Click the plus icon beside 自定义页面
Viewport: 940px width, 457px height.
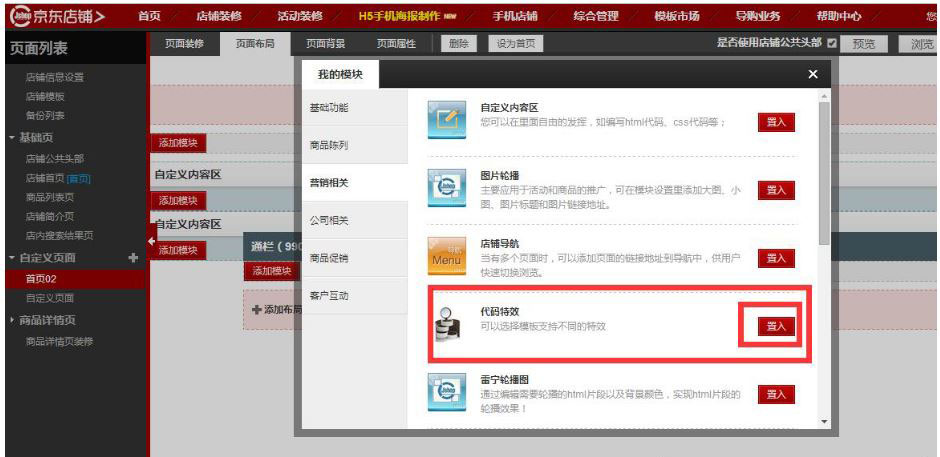[x=133, y=258]
